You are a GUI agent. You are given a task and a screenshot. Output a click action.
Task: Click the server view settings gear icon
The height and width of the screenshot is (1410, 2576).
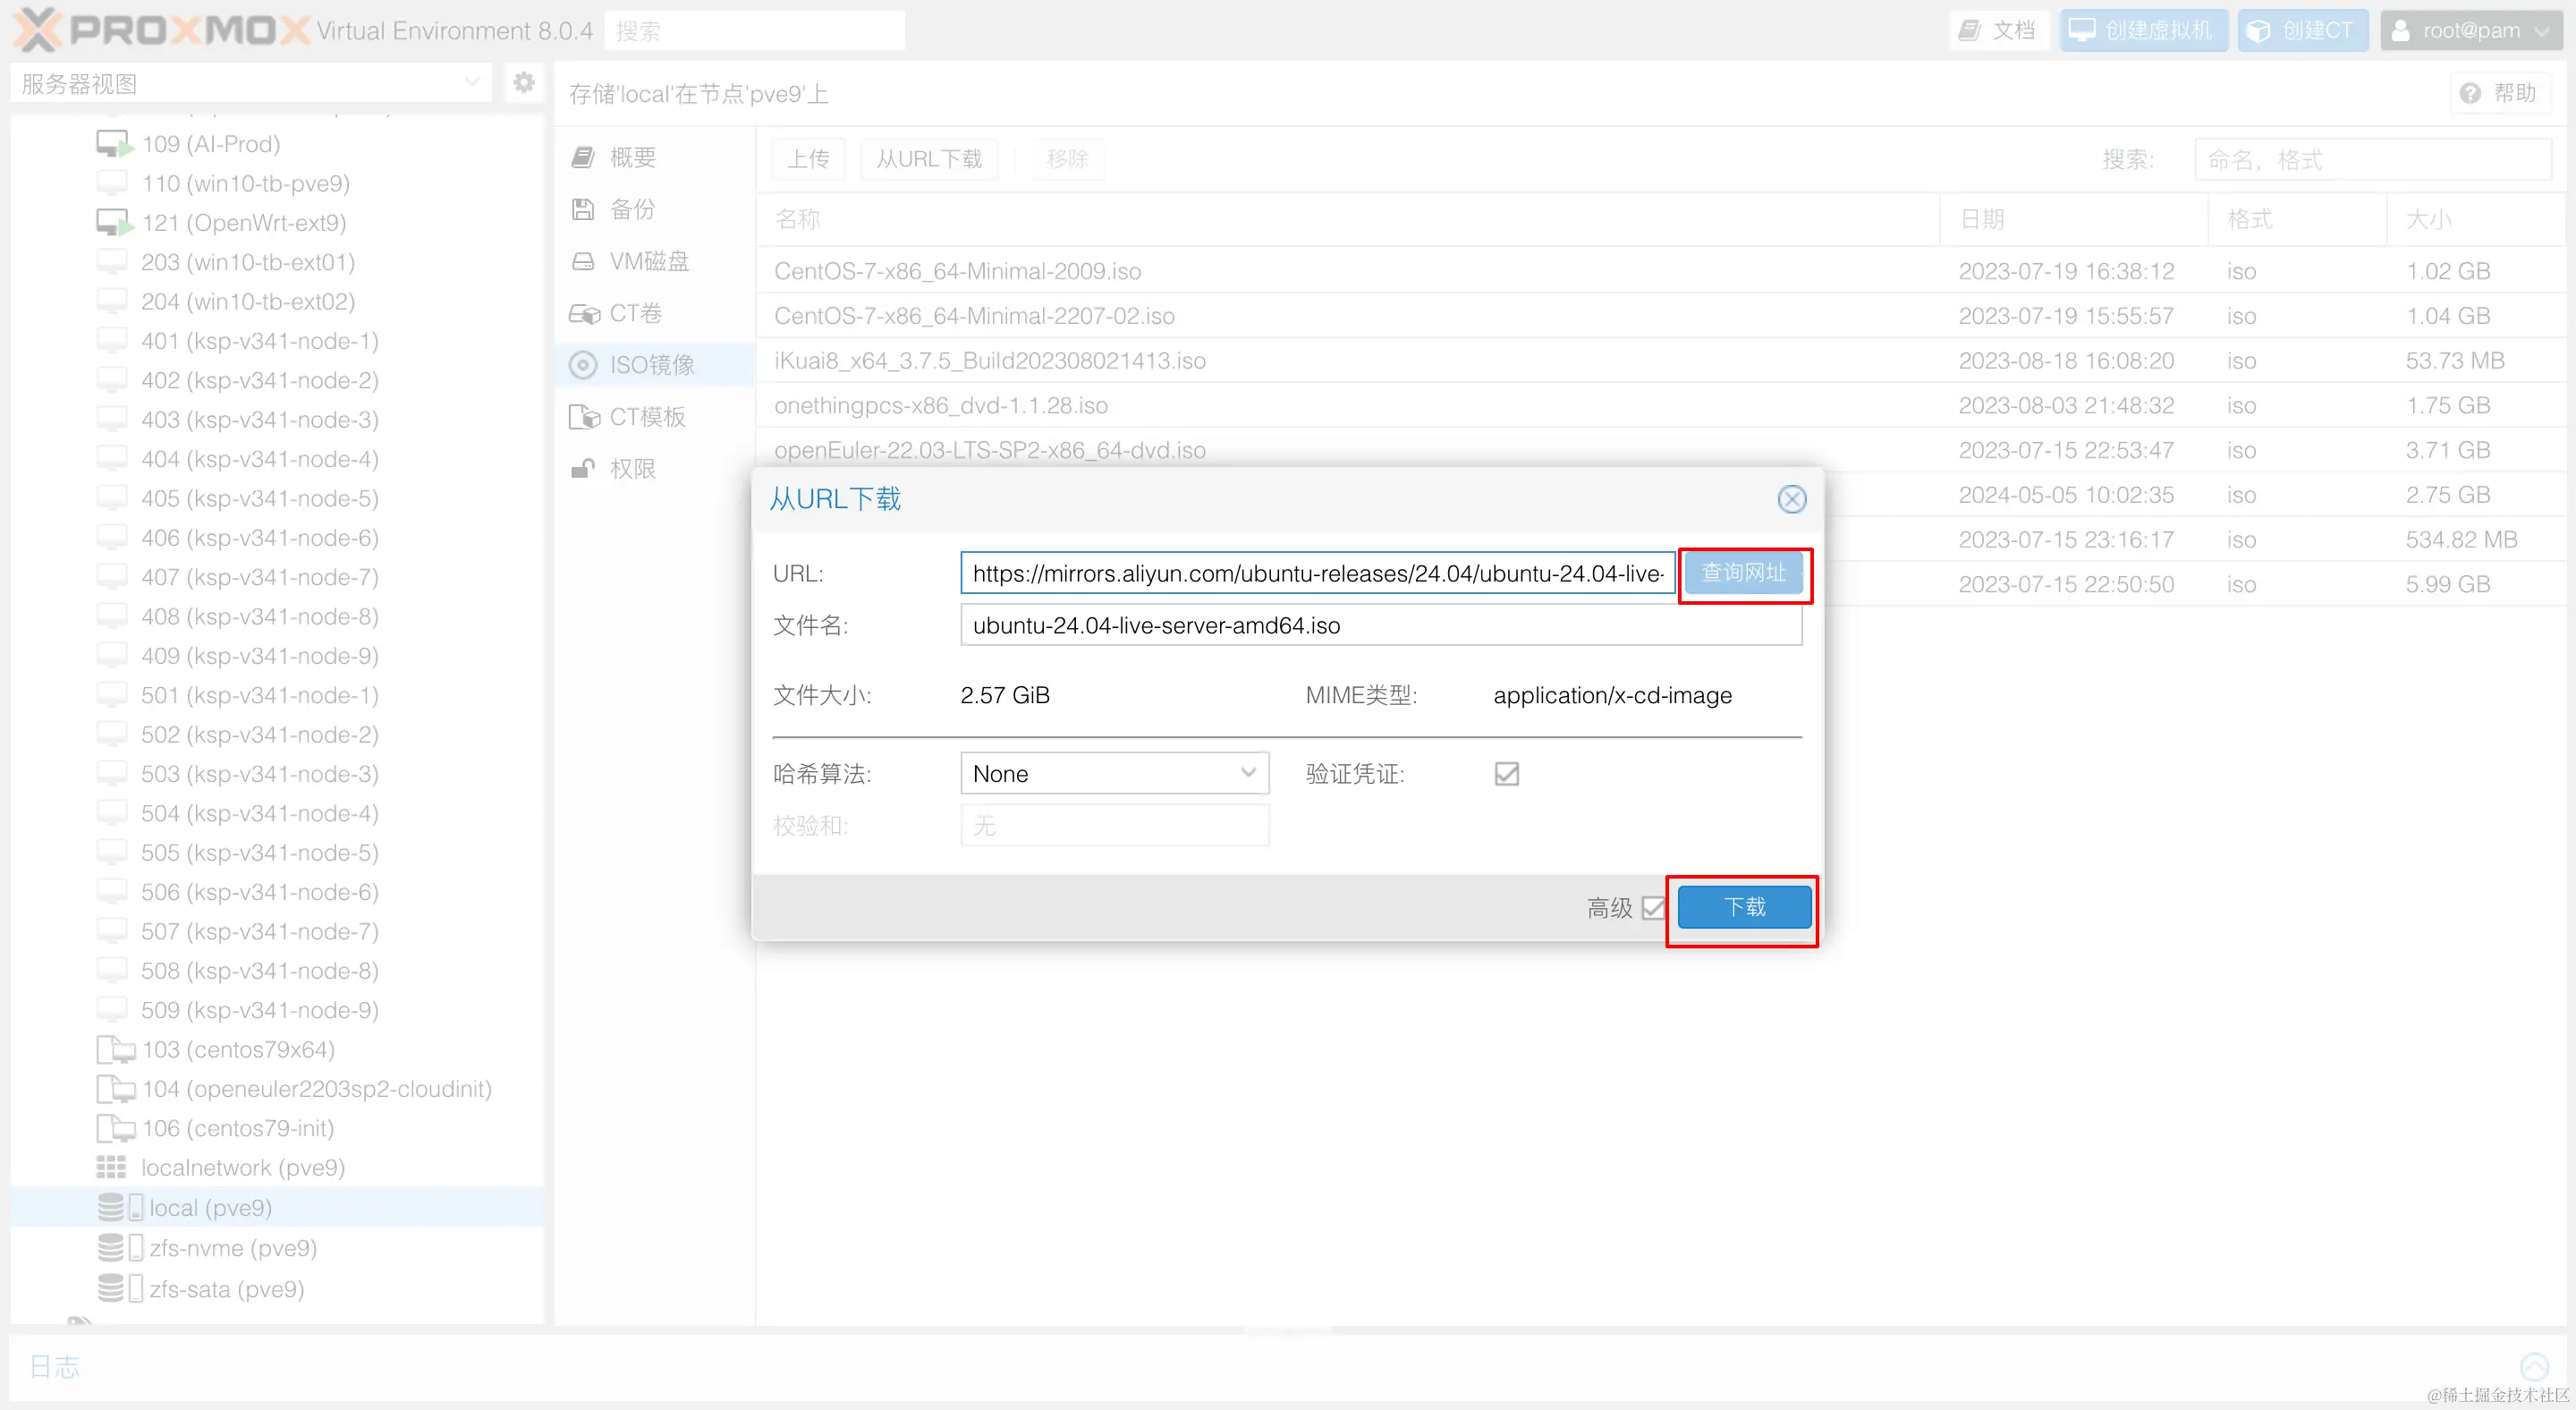(523, 82)
